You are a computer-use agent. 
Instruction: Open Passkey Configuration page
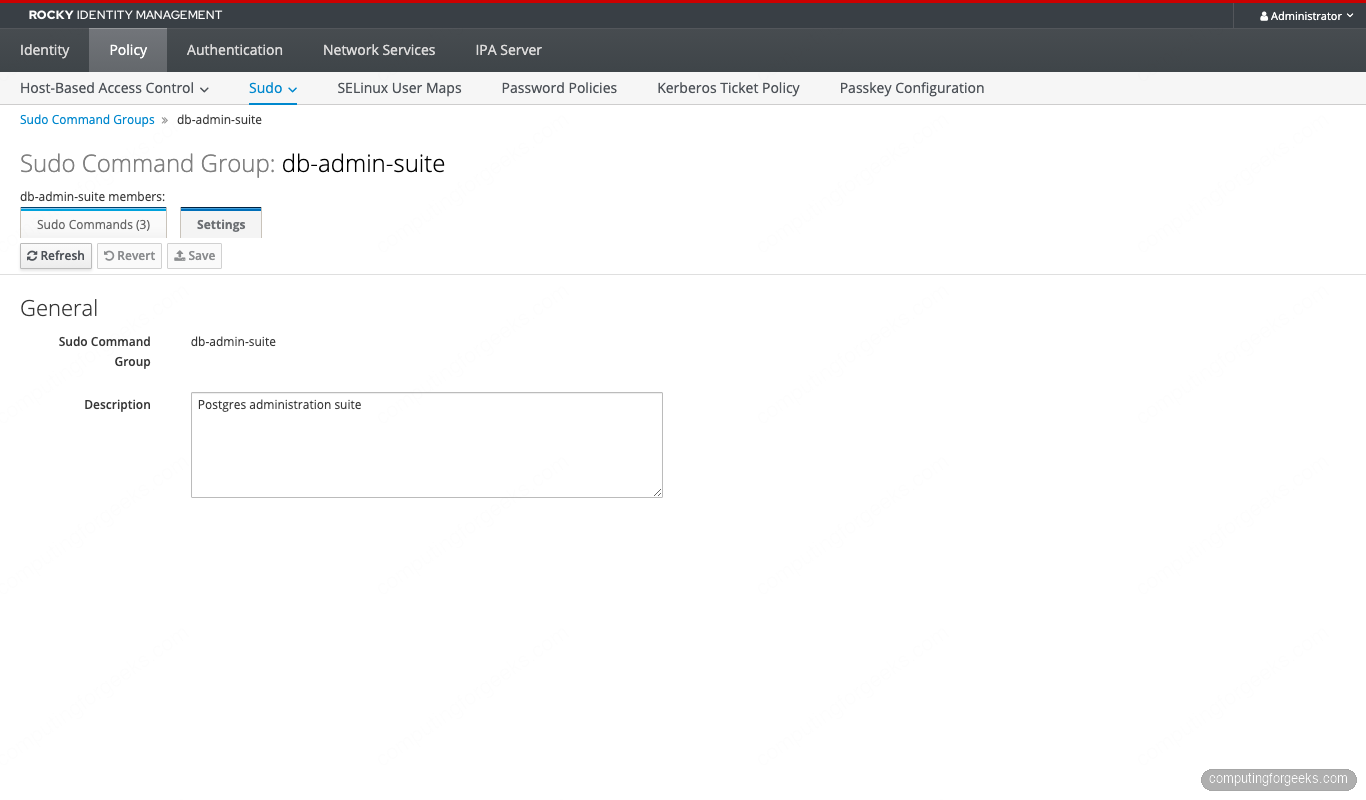tap(912, 88)
